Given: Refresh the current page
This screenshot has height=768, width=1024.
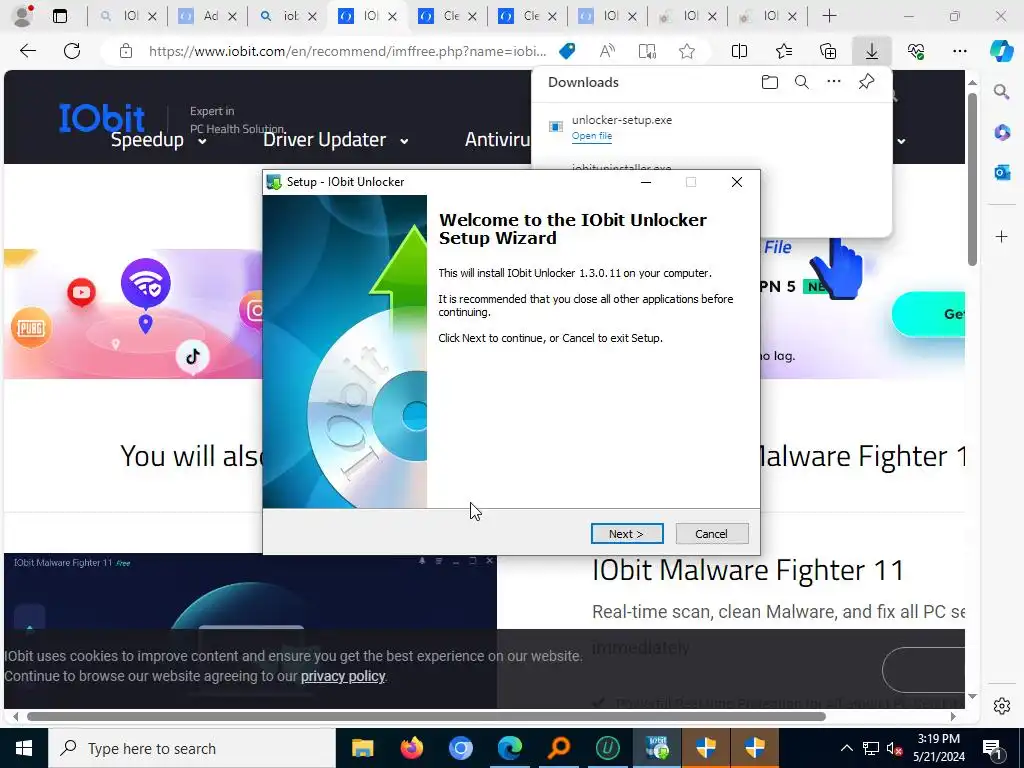Looking at the screenshot, I should click(72, 51).
